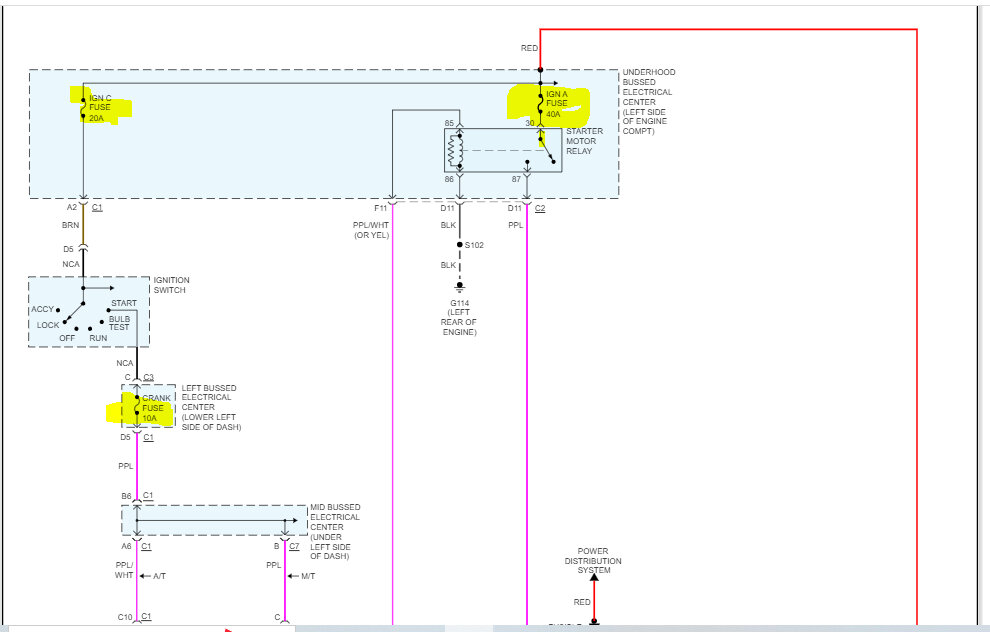990x632 pixels.
Task: Select the STARTER MOTOR RELAY label
Action: click(584, 141)
